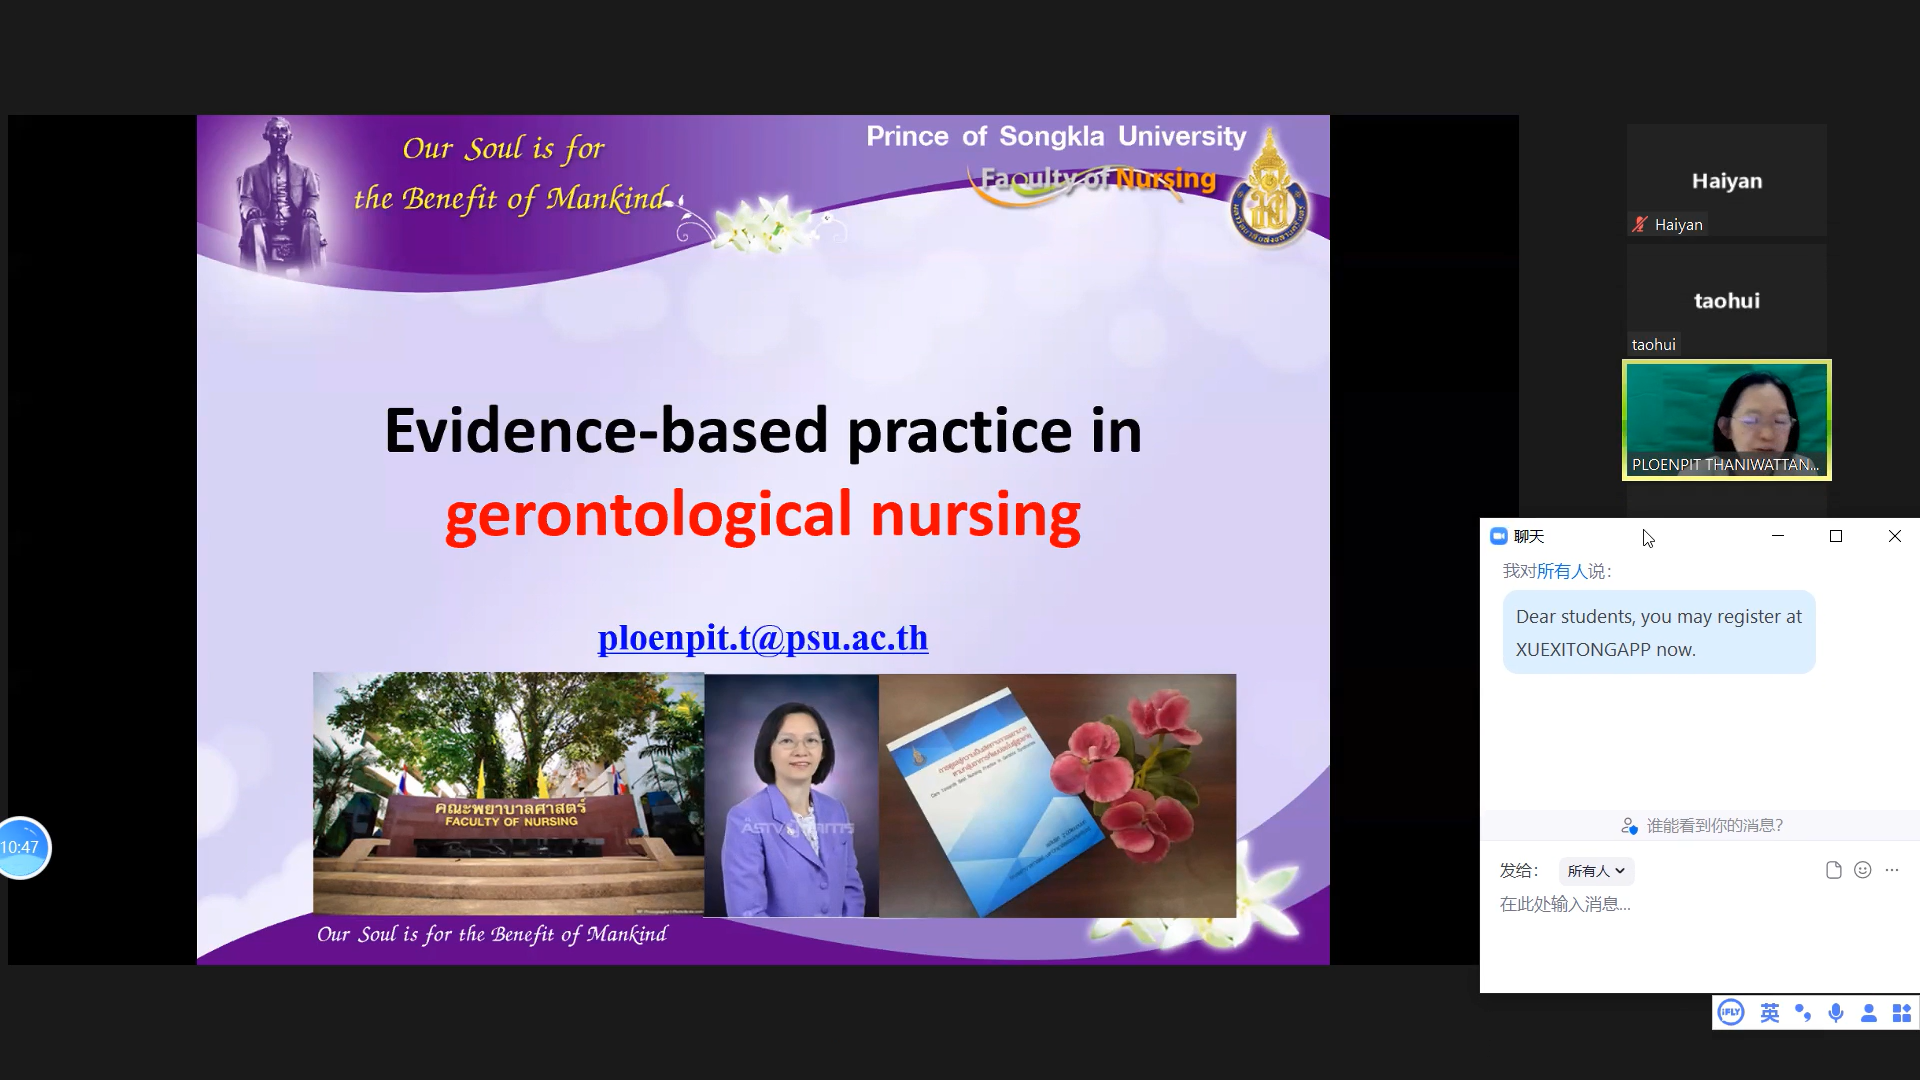Select the taohui participant tile

point(1726,300)
